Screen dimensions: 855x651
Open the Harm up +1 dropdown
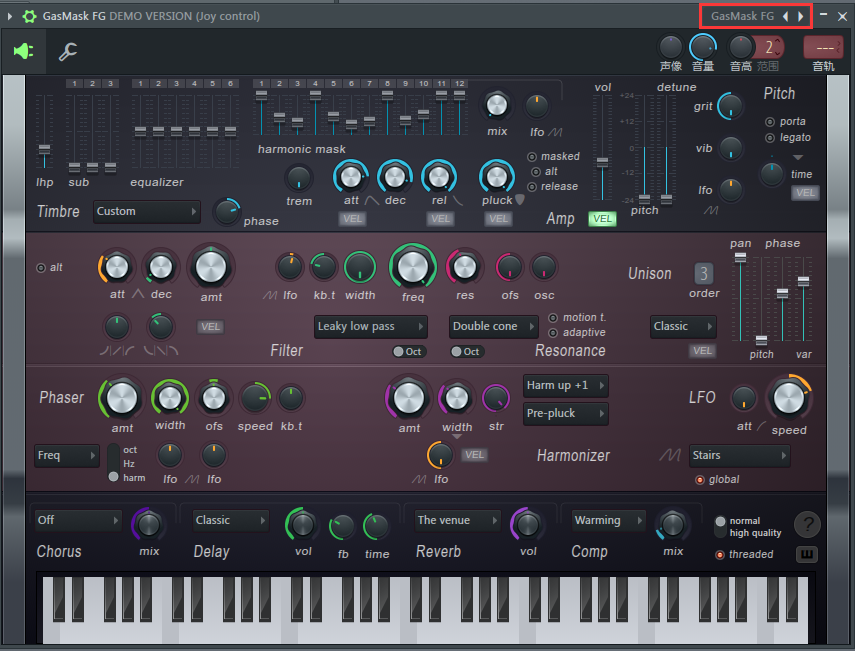coord(565,385)
